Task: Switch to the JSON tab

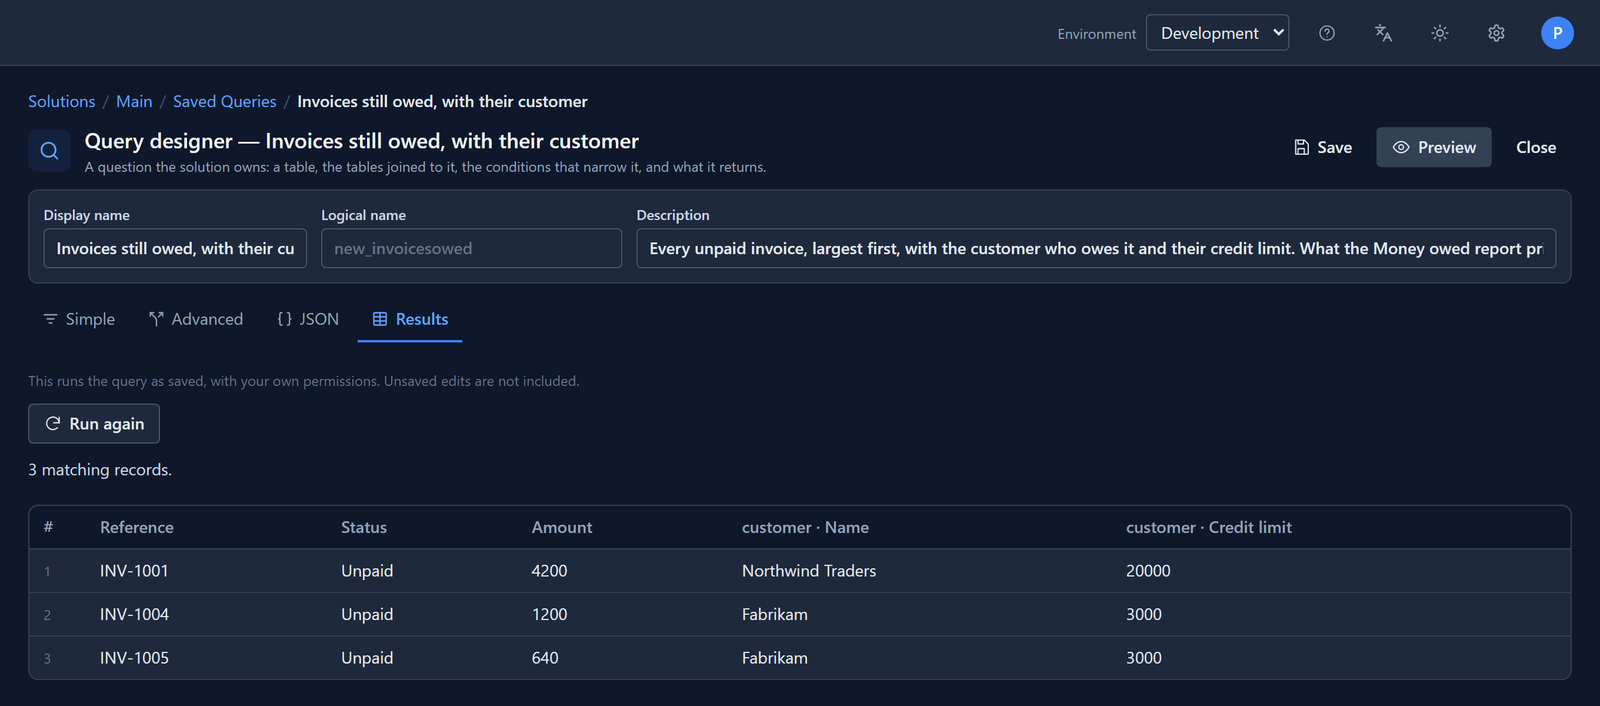Action: tap(308, 319)
